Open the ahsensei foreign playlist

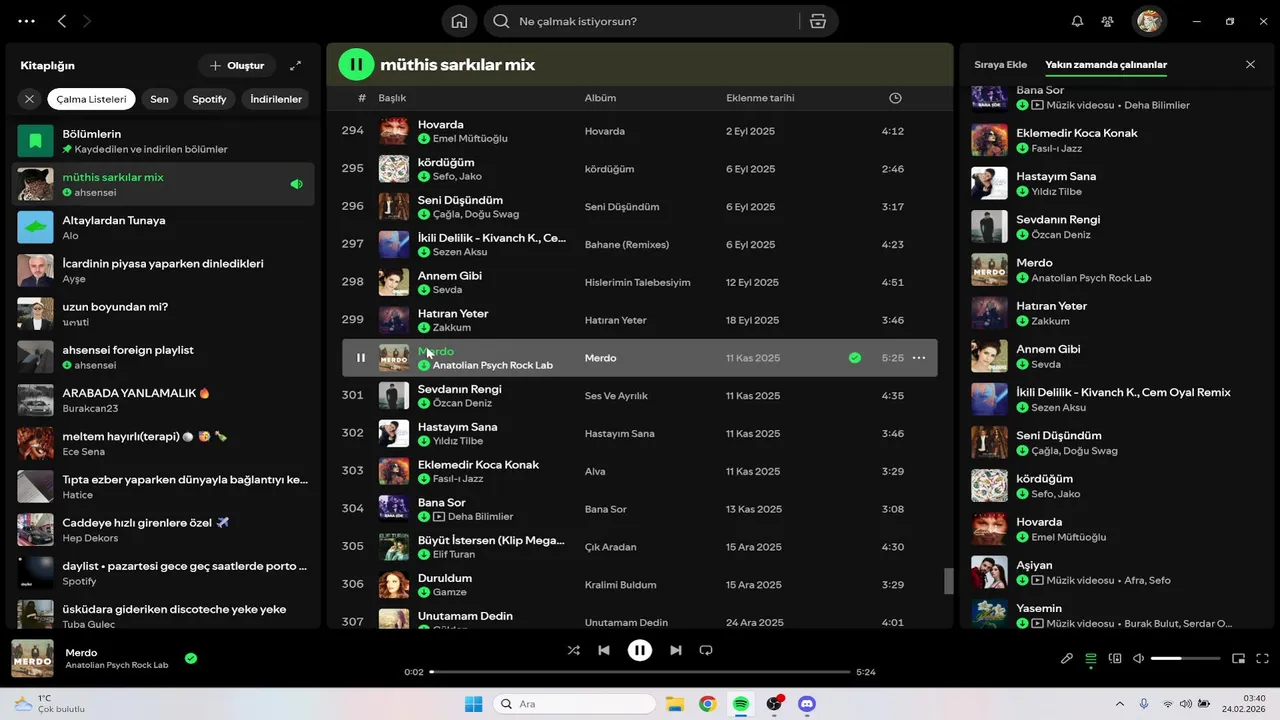coord(163,357)
